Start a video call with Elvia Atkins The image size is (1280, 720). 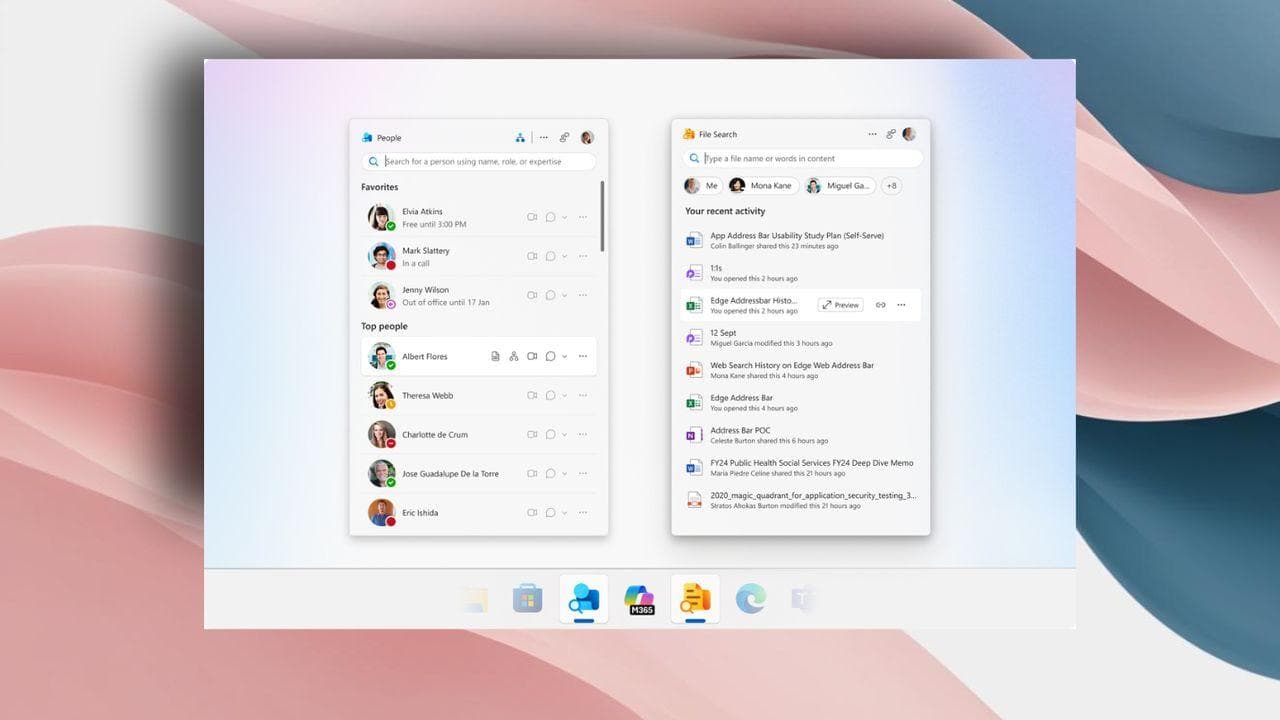tap(532, 217)
